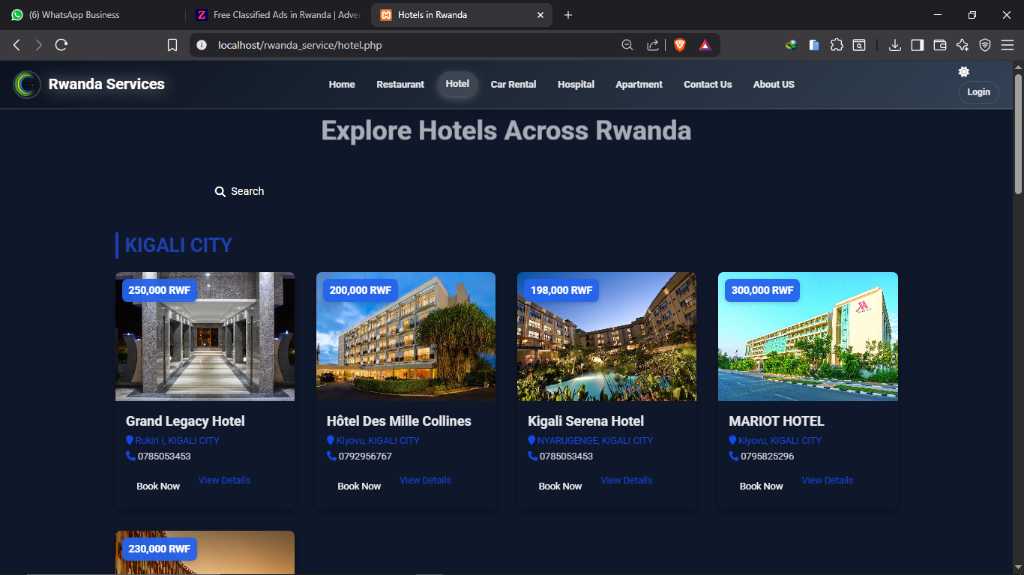Book Now for Hôtel Des Mille Collines
Screen dimensions: 1024x575
click(359, 486)
